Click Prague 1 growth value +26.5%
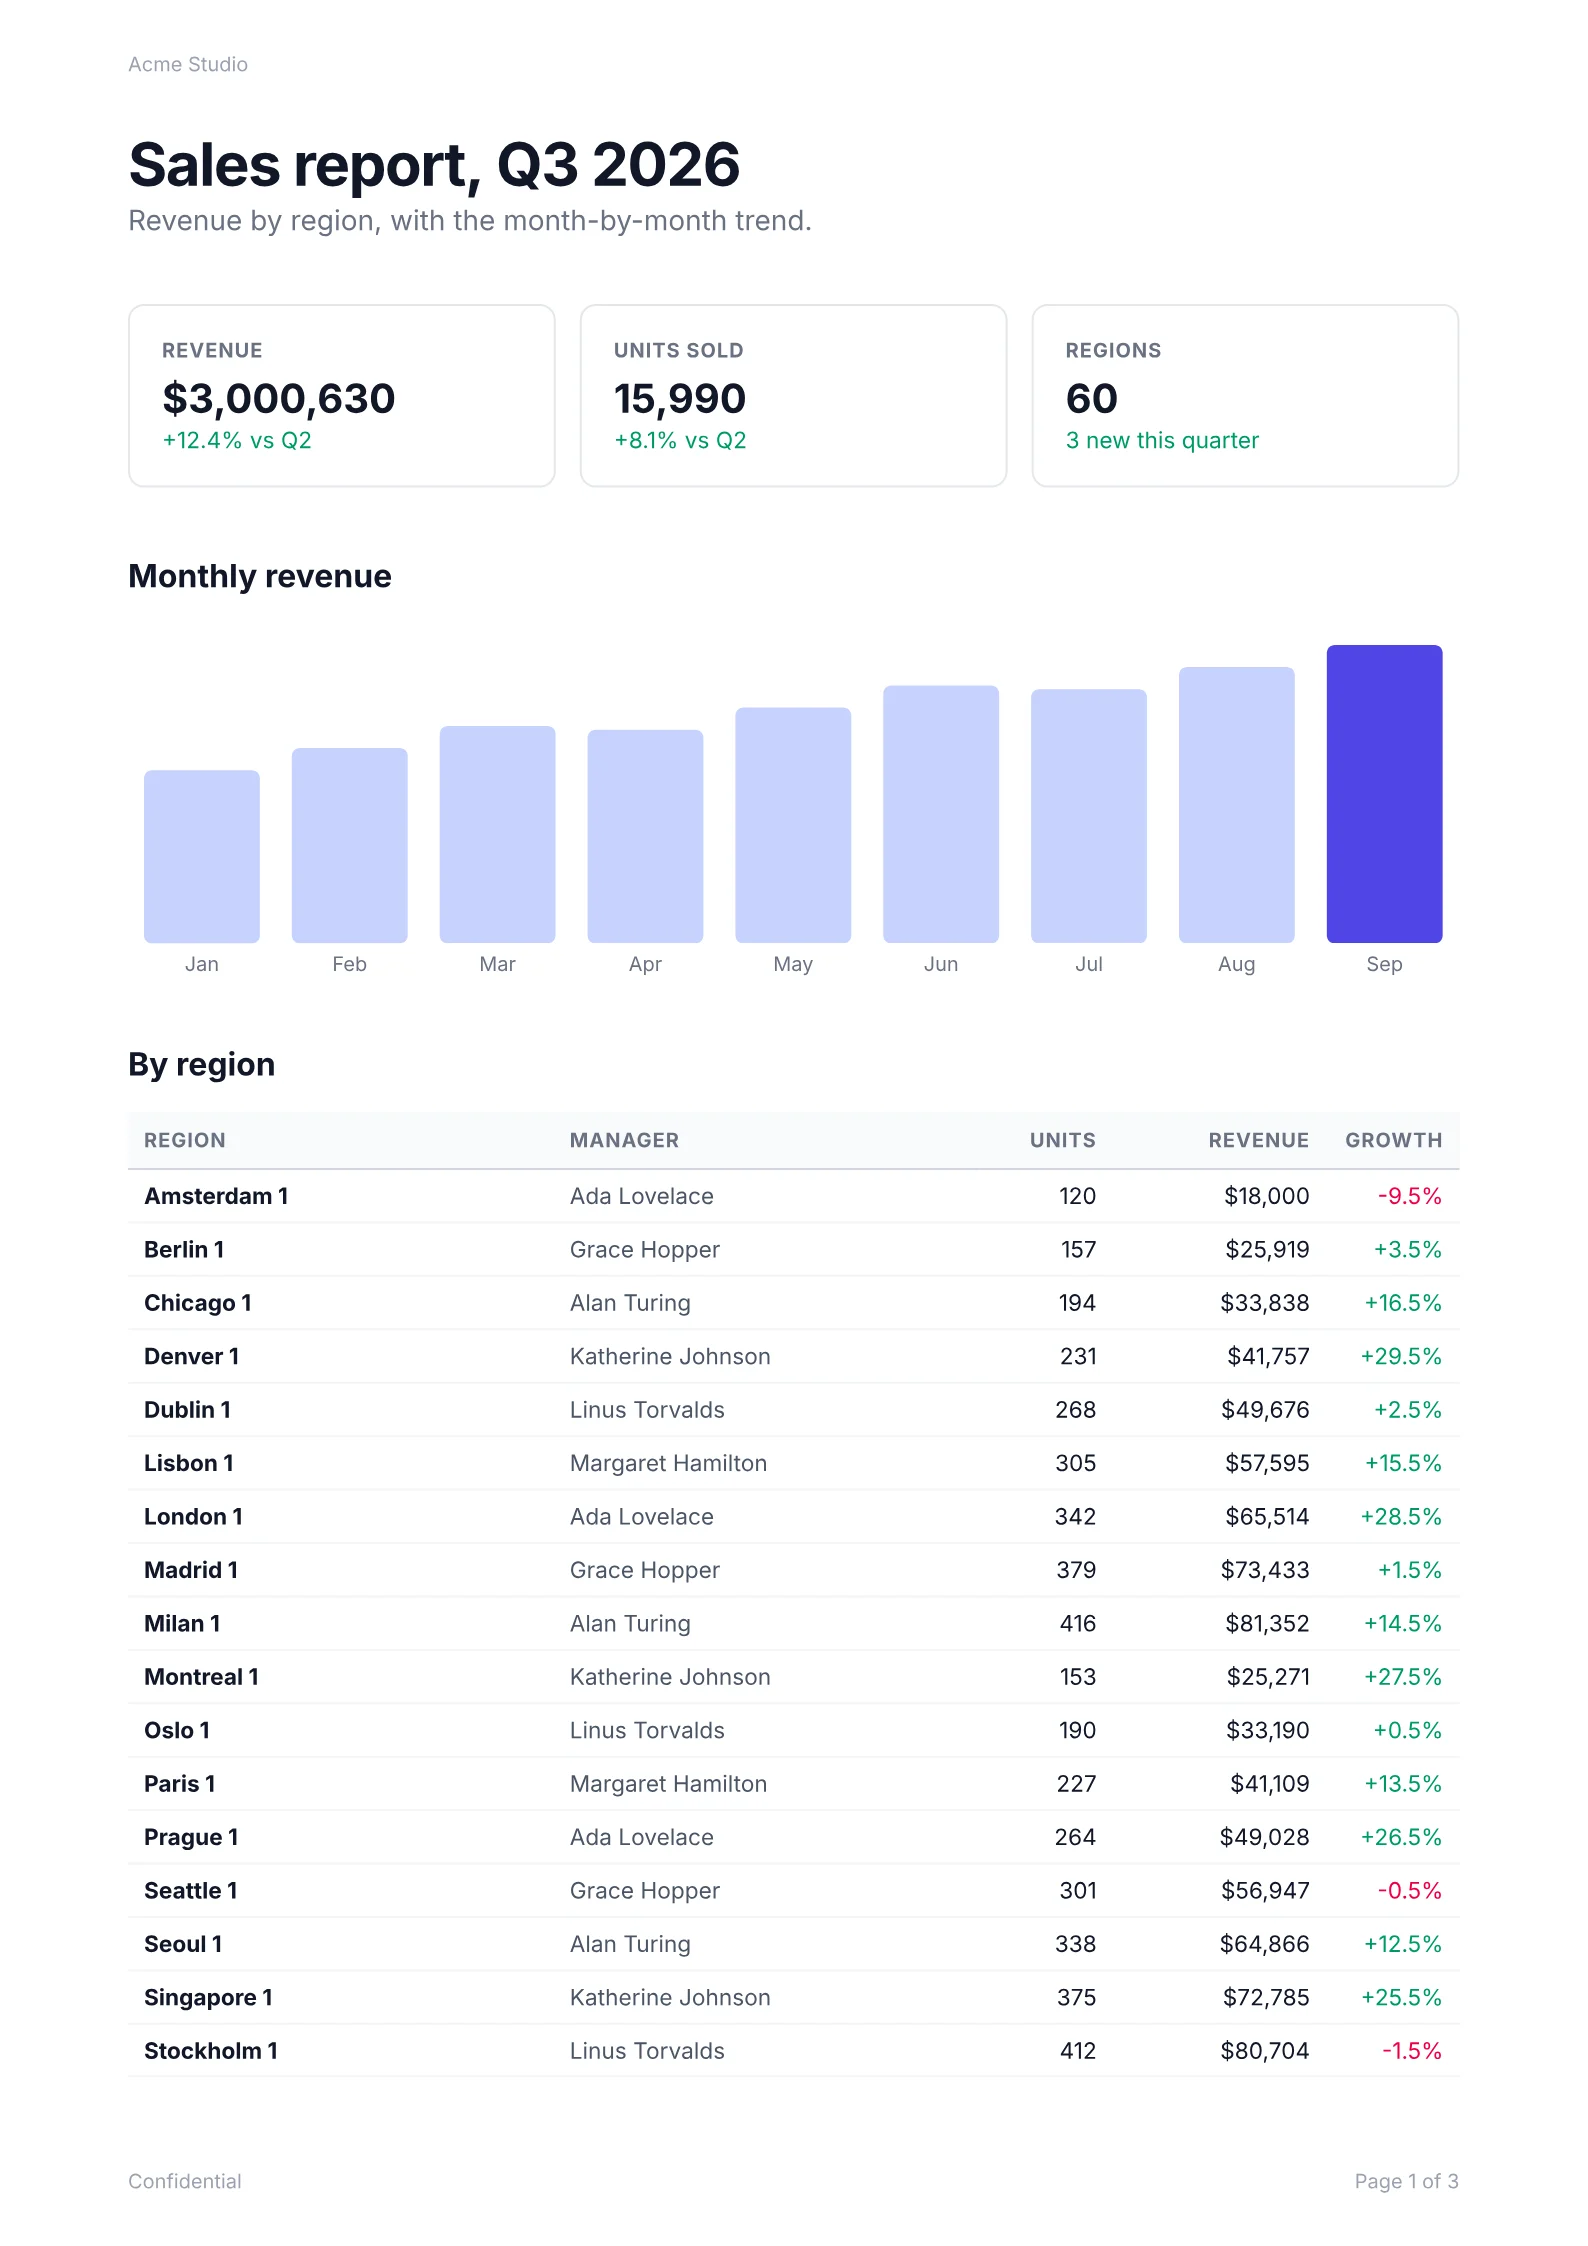 pos(1401,1838)
